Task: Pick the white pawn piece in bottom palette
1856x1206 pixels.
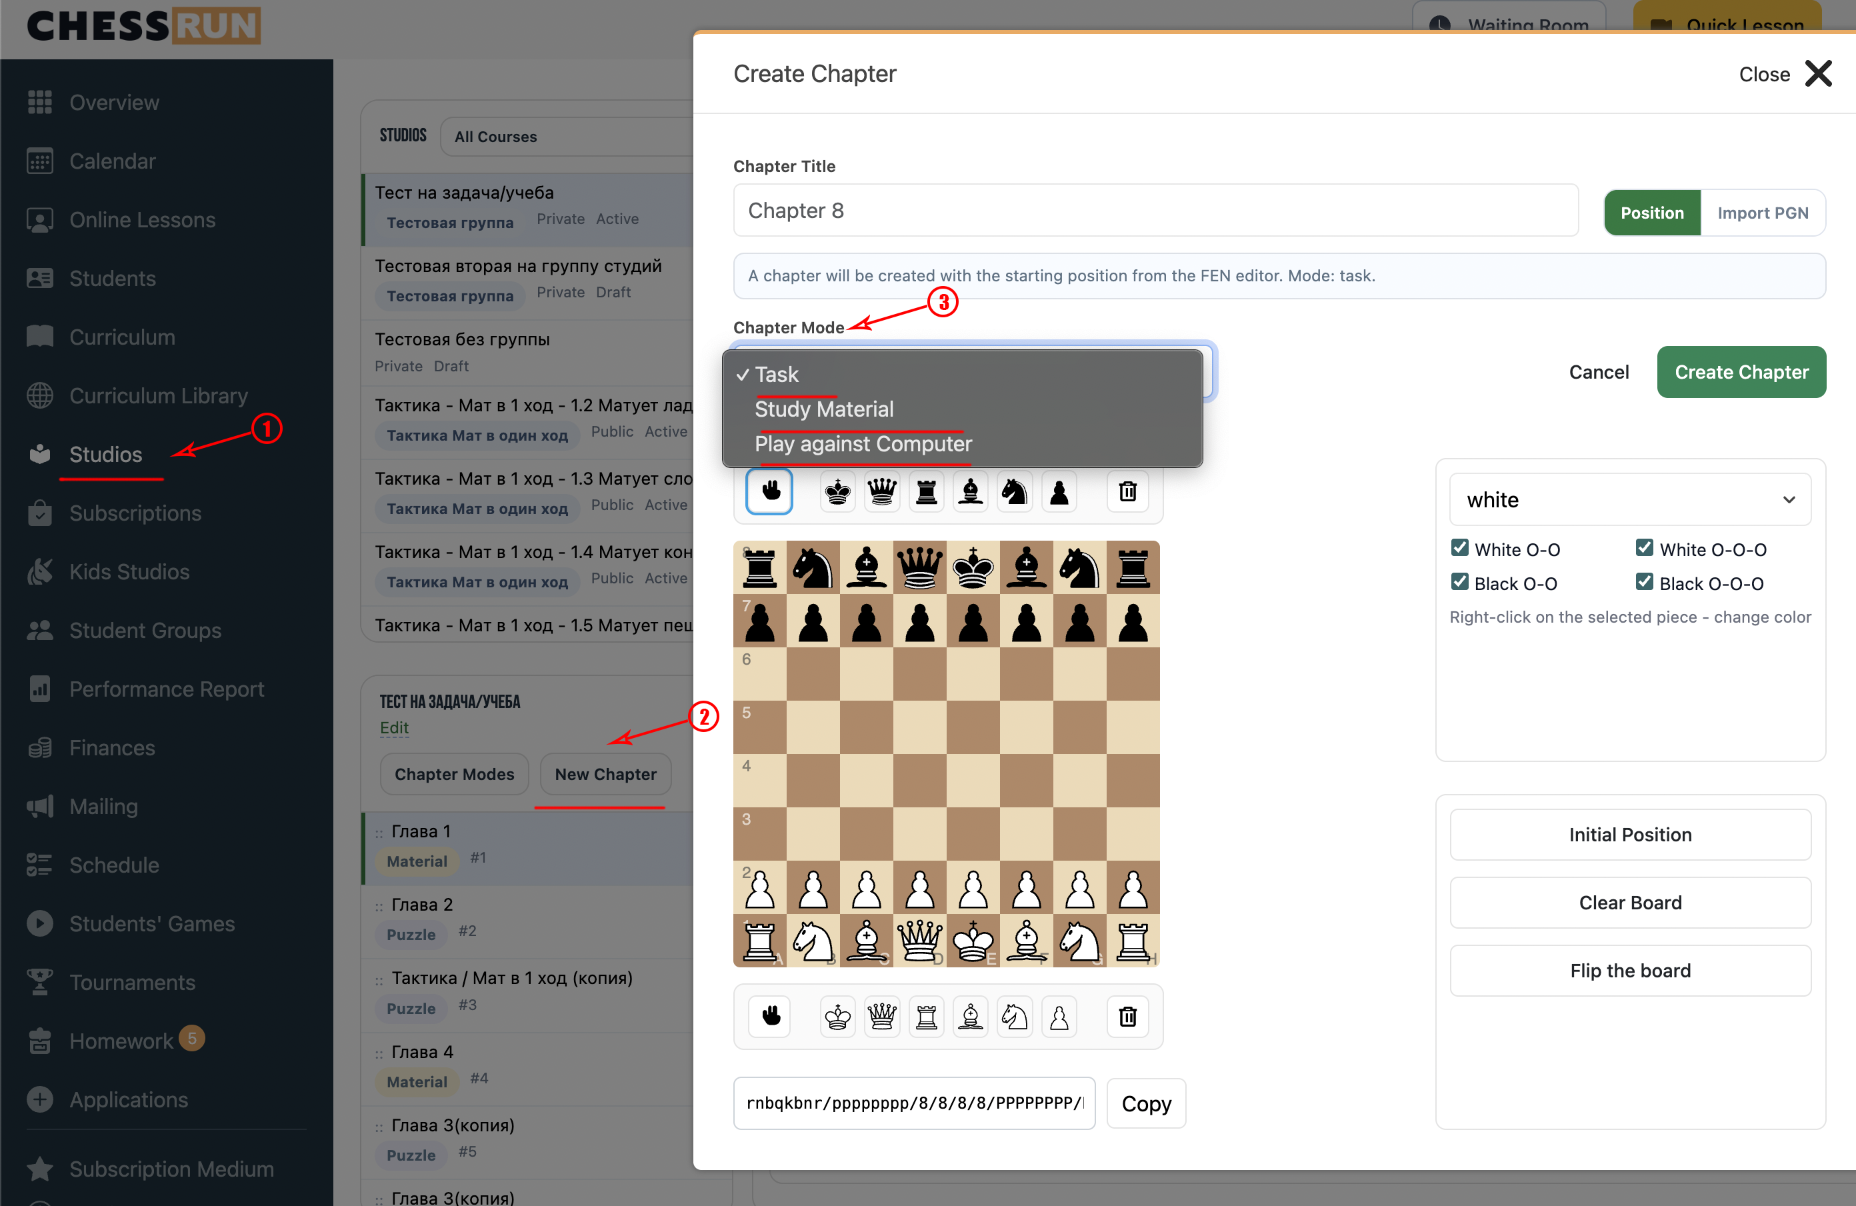Action: [1059, 1017]
